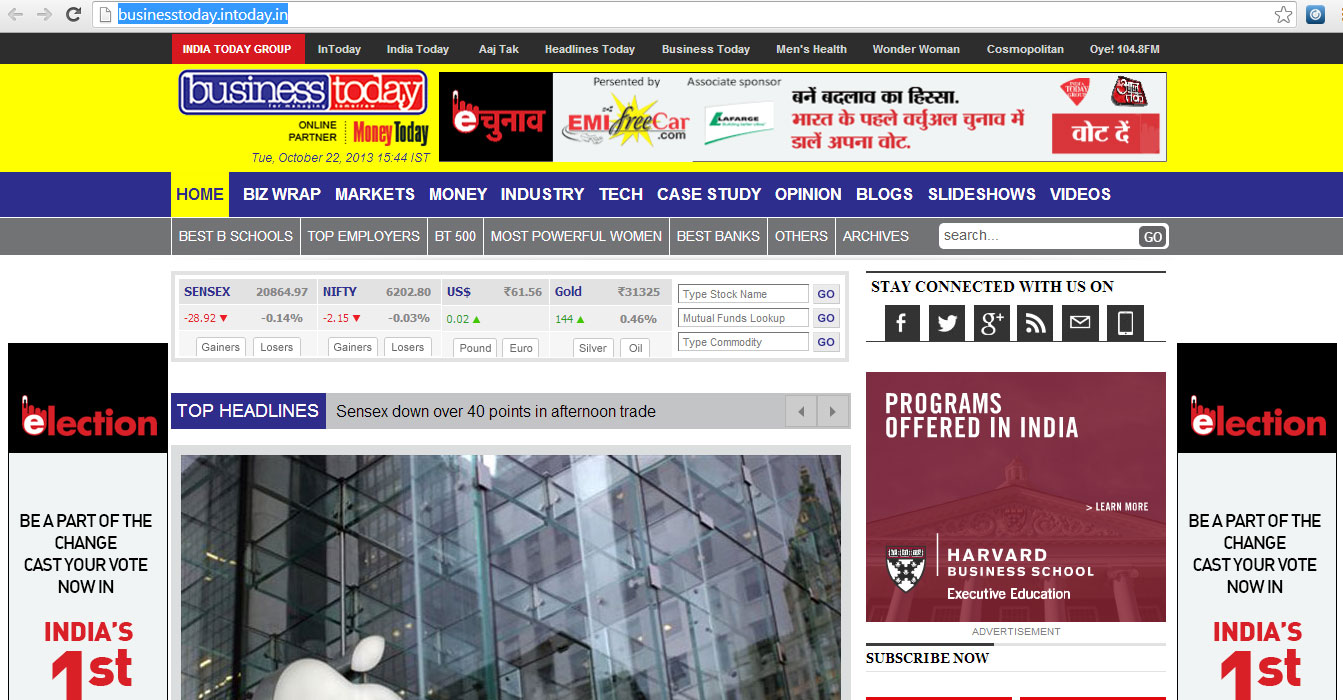Open Sensex Losers tab
Screen dimensions: 1343x700
tap(277, 347)
